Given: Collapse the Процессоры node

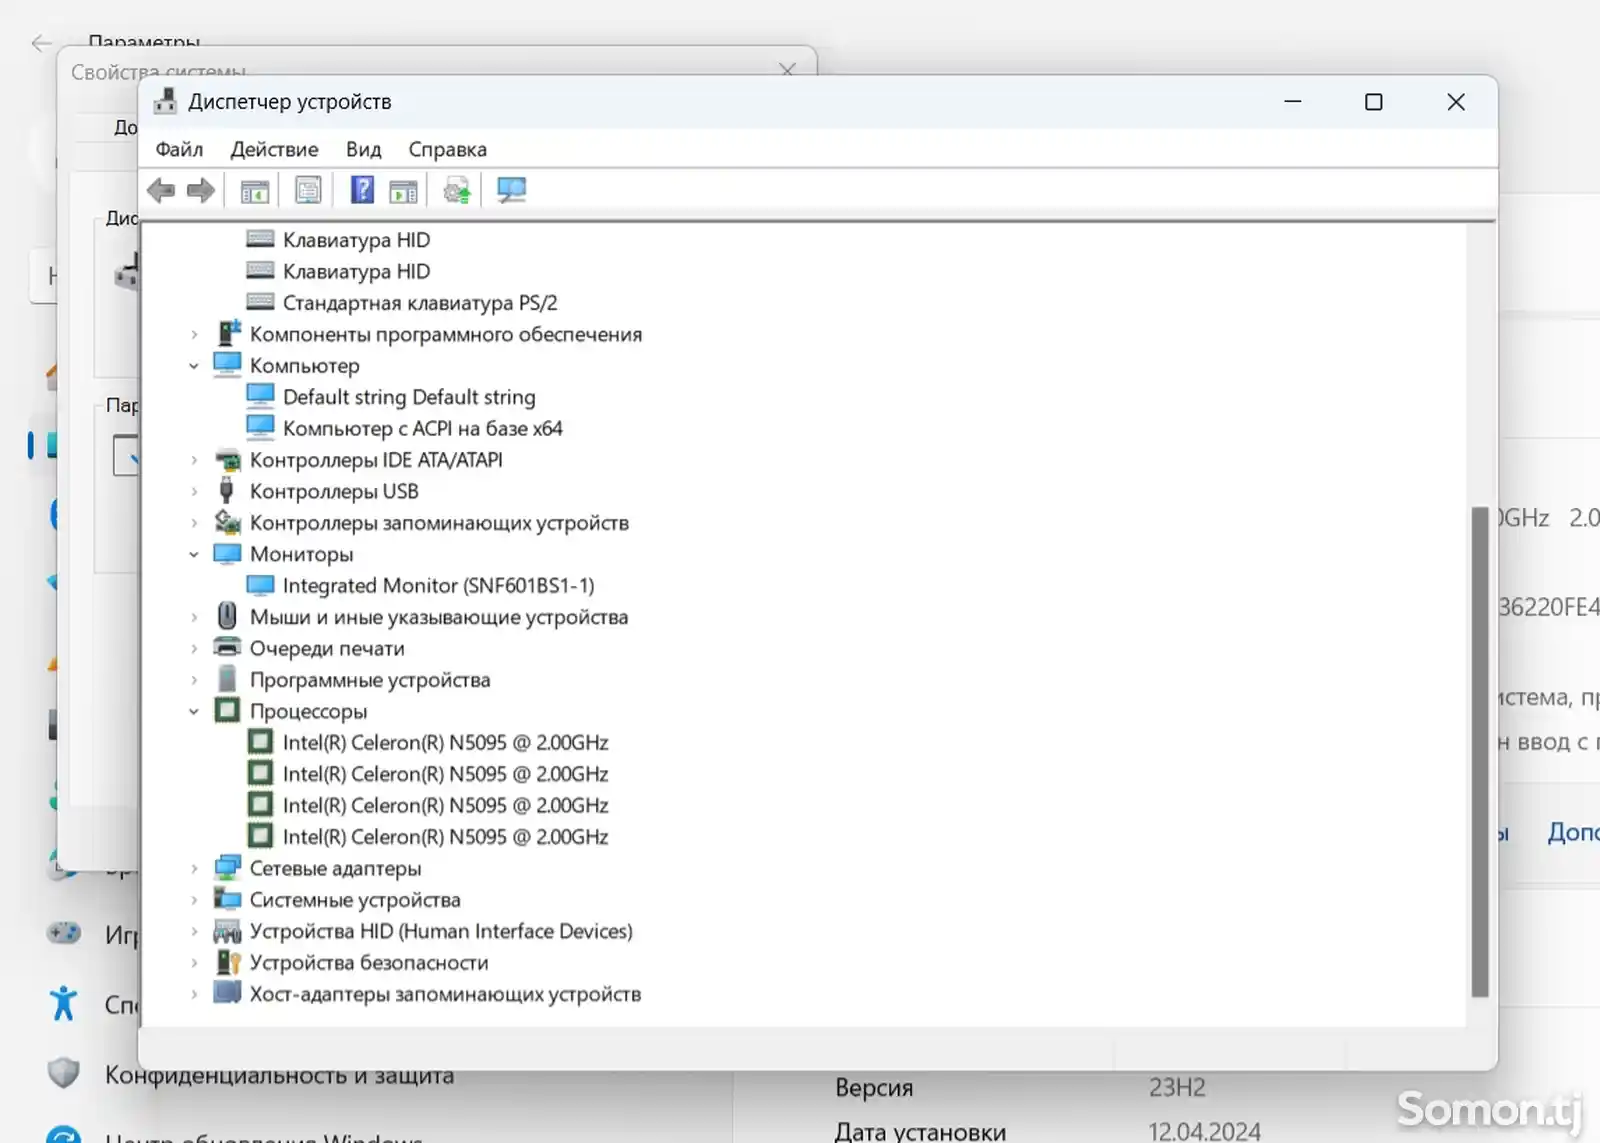Looking at the screenshot, I should coord(194,712).
